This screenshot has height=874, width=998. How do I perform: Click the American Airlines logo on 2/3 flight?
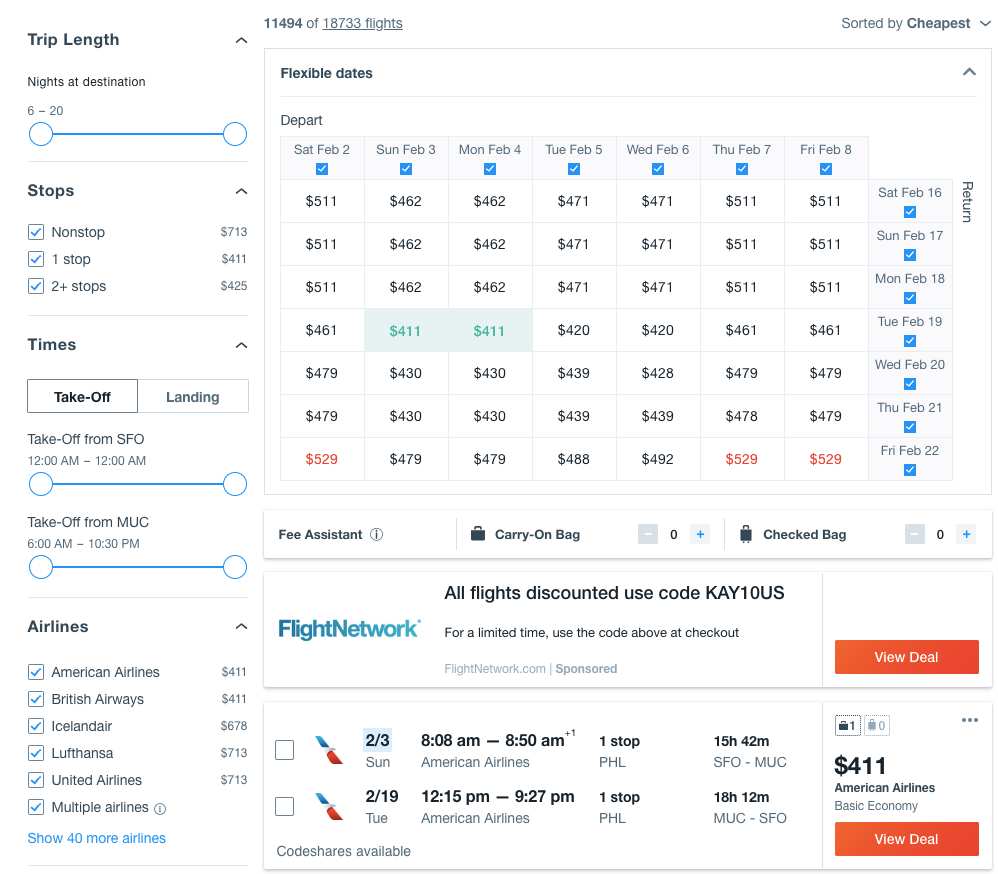329,749
